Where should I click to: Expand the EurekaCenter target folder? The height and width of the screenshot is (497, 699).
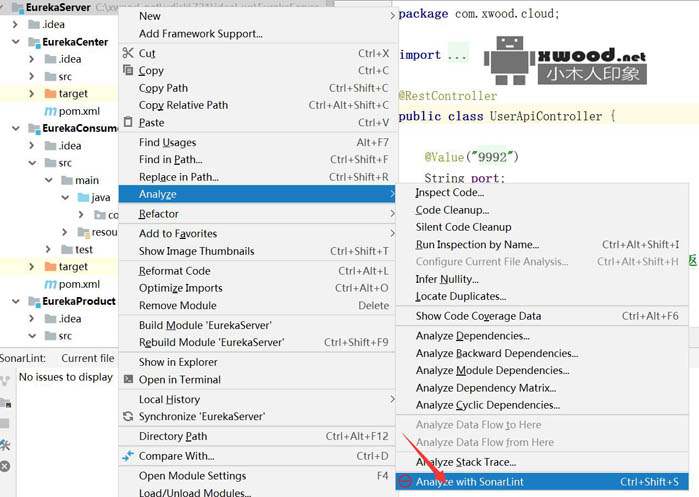32,94
